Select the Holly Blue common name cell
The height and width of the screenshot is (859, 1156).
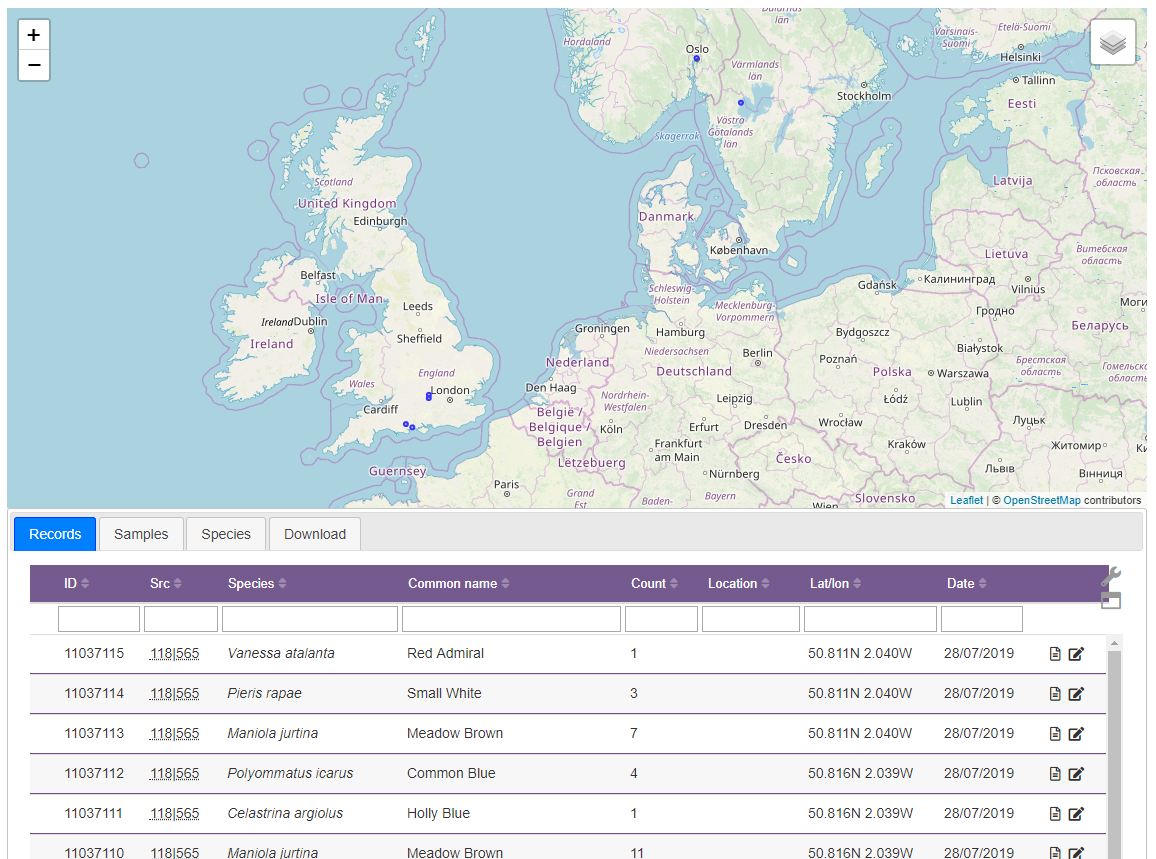[439, 813]
